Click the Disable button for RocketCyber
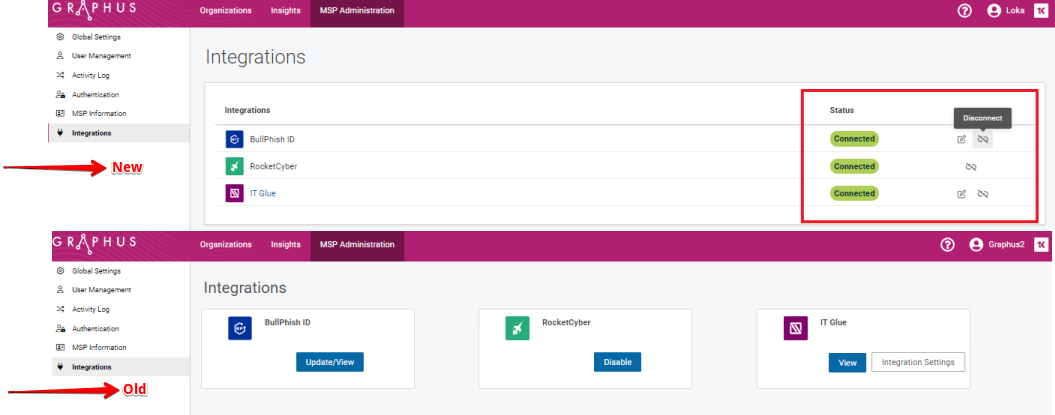This screenshot has height=415, width=1055. [617, 362]
